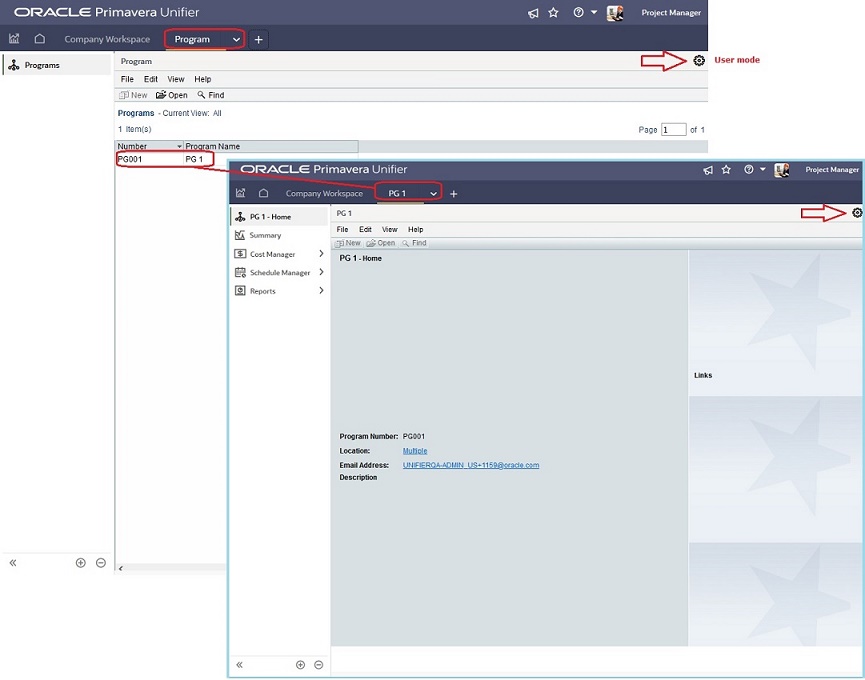Screen dimensions: 865x680
Task: Open the bookmarks star in the back window
Action: tap(553, 12)
